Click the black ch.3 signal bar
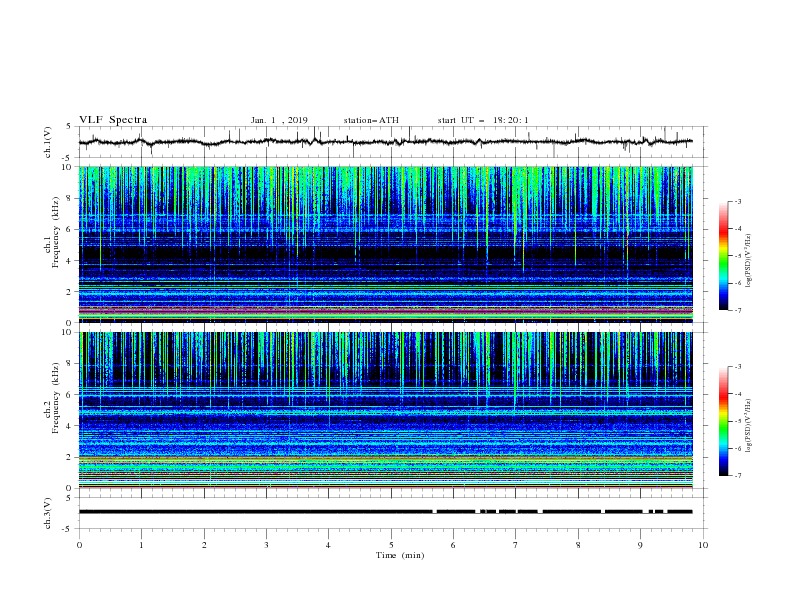The width and height of the screenshot is (792, 612). coord(386,512)
